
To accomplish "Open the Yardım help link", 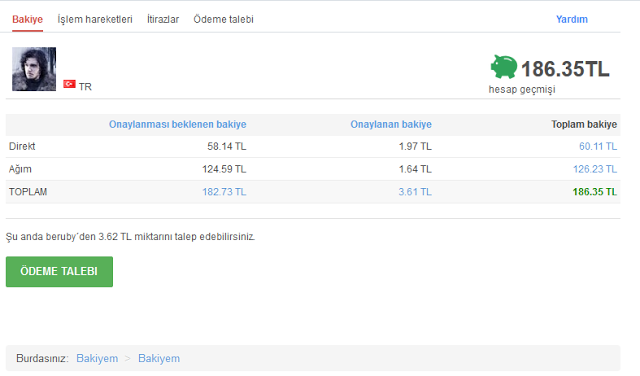I will (x=572, y=19).
